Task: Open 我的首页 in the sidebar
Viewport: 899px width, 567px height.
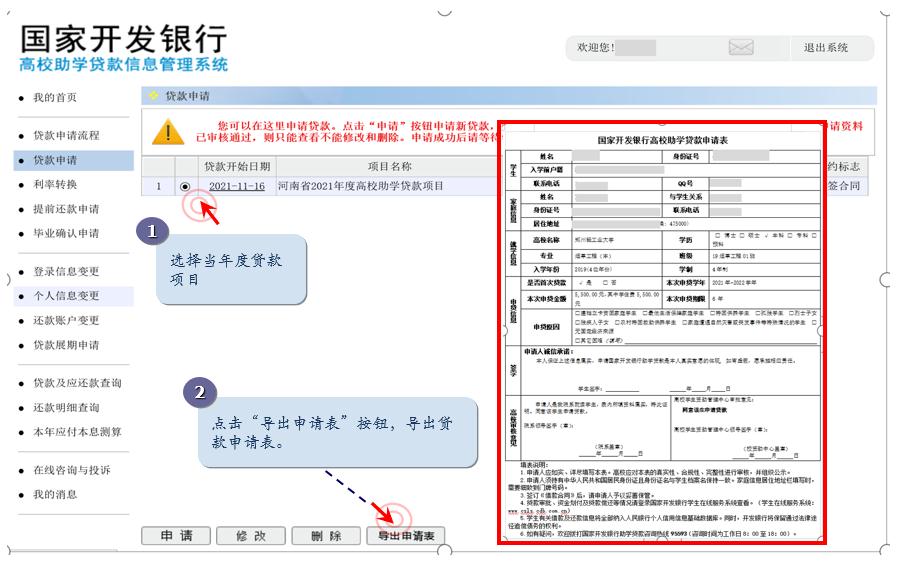Action: (54, 97)
